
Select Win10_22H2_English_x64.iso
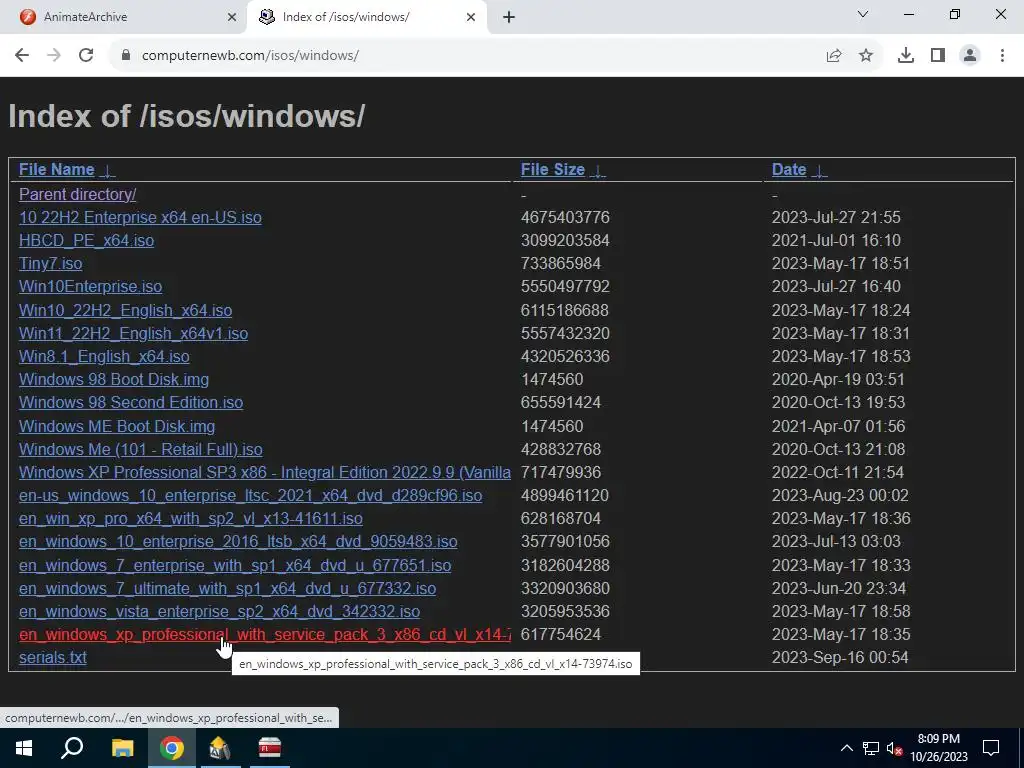pos(125,310)
